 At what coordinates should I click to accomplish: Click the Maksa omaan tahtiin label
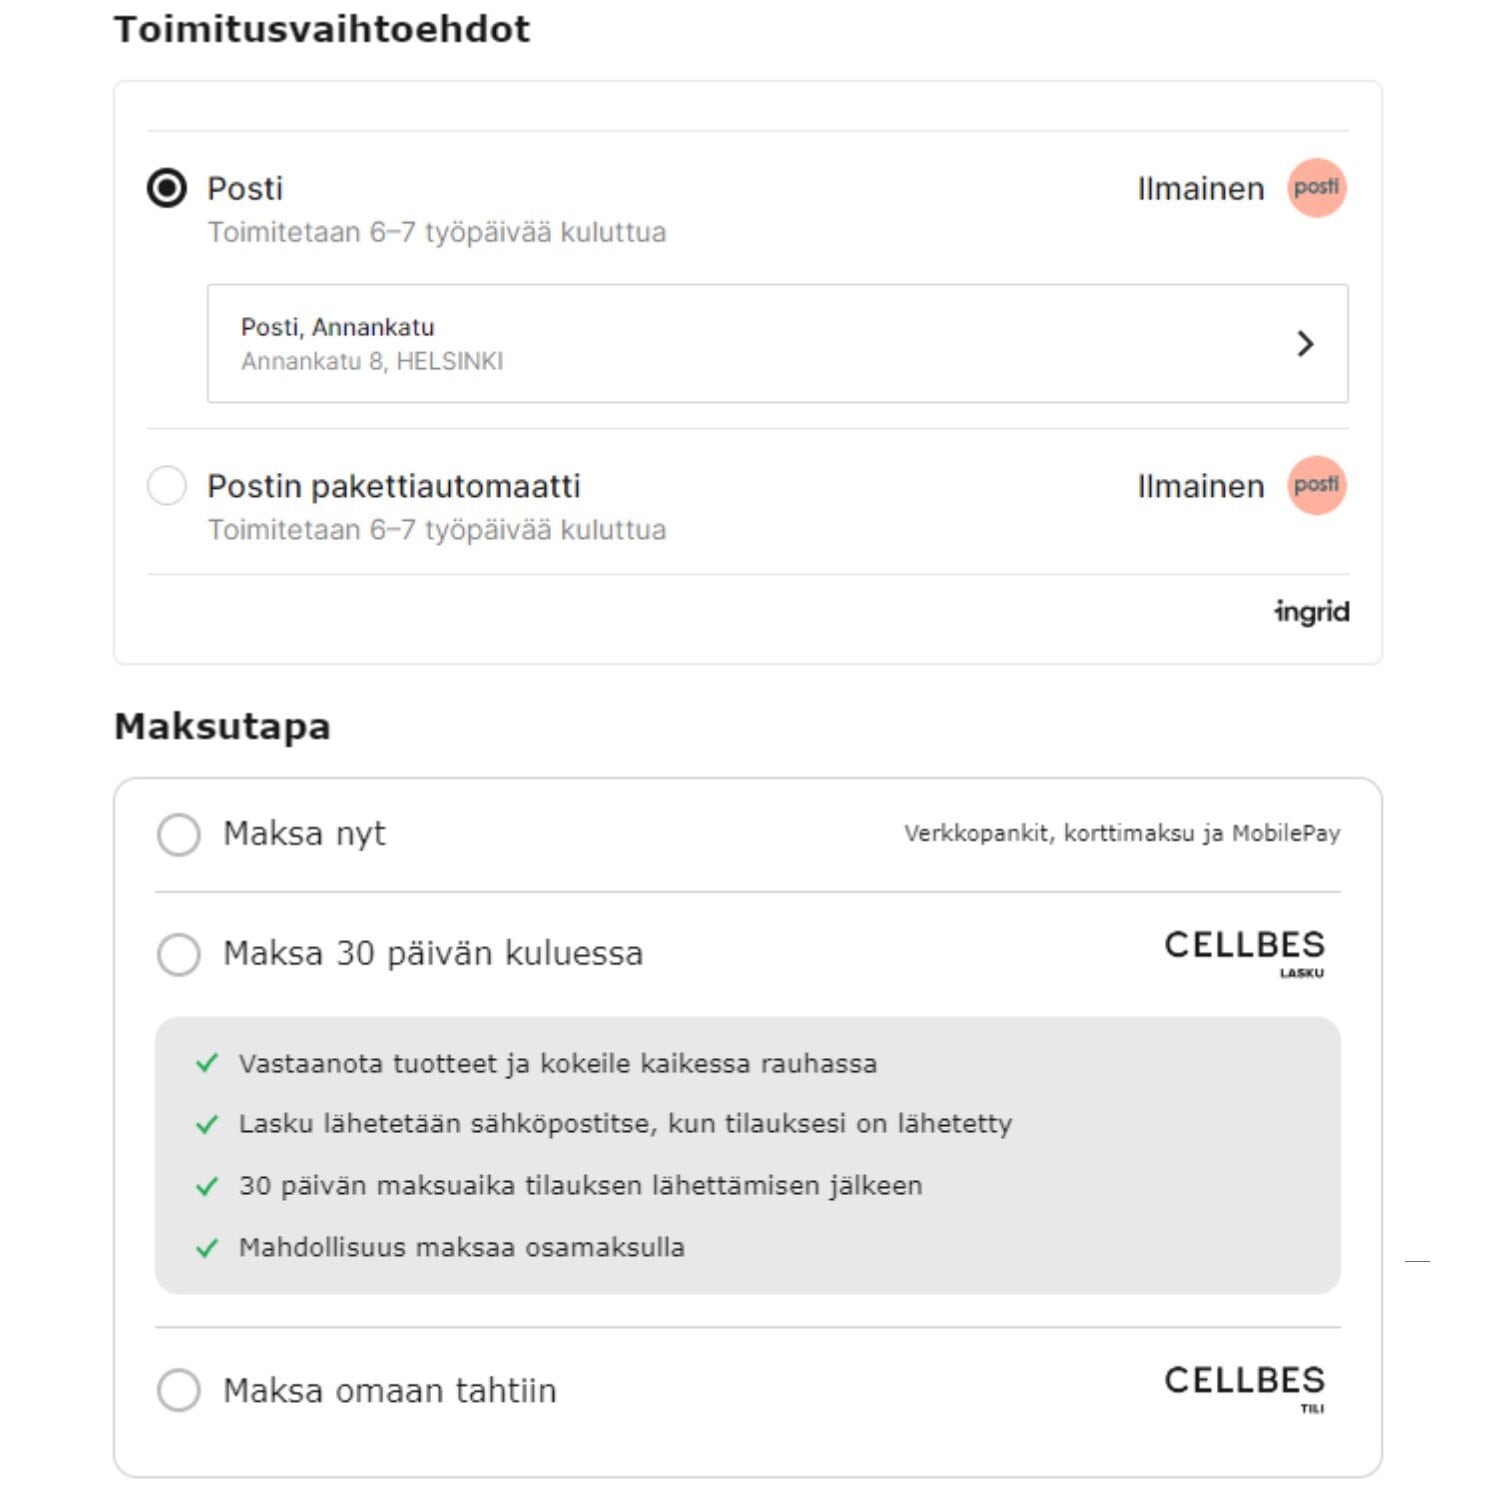390,1390
